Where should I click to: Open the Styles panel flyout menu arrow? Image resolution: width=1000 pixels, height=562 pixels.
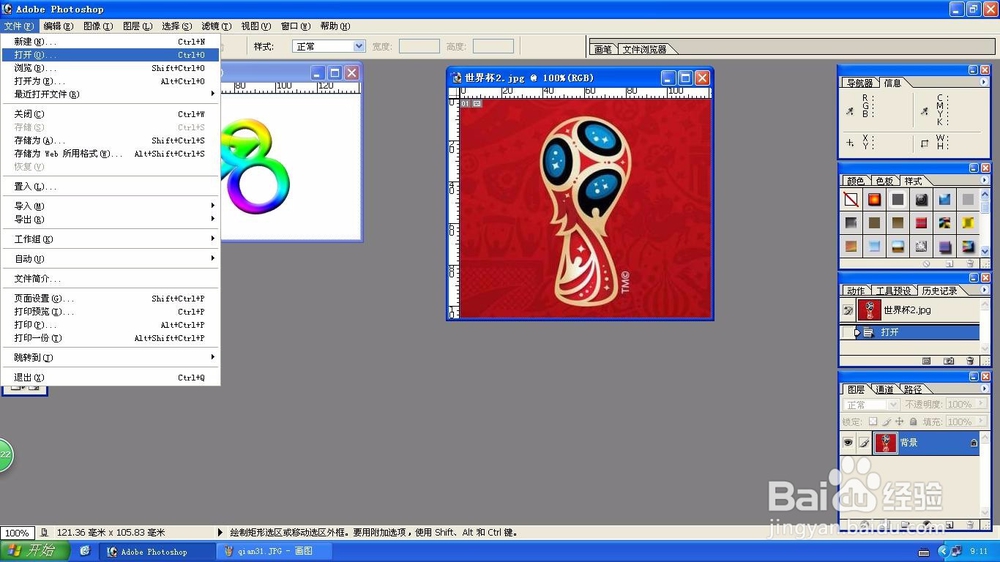(x=983, y=181)
